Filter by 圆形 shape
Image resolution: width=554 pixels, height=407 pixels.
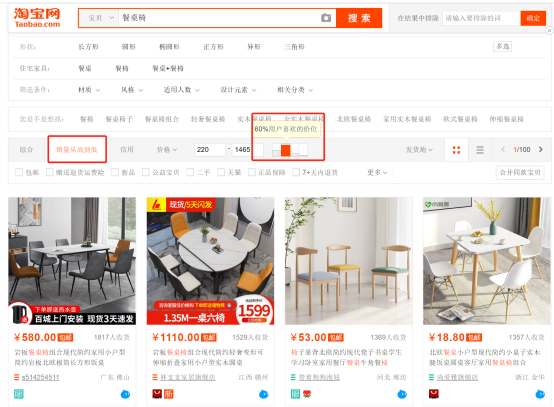pos(129,47)
